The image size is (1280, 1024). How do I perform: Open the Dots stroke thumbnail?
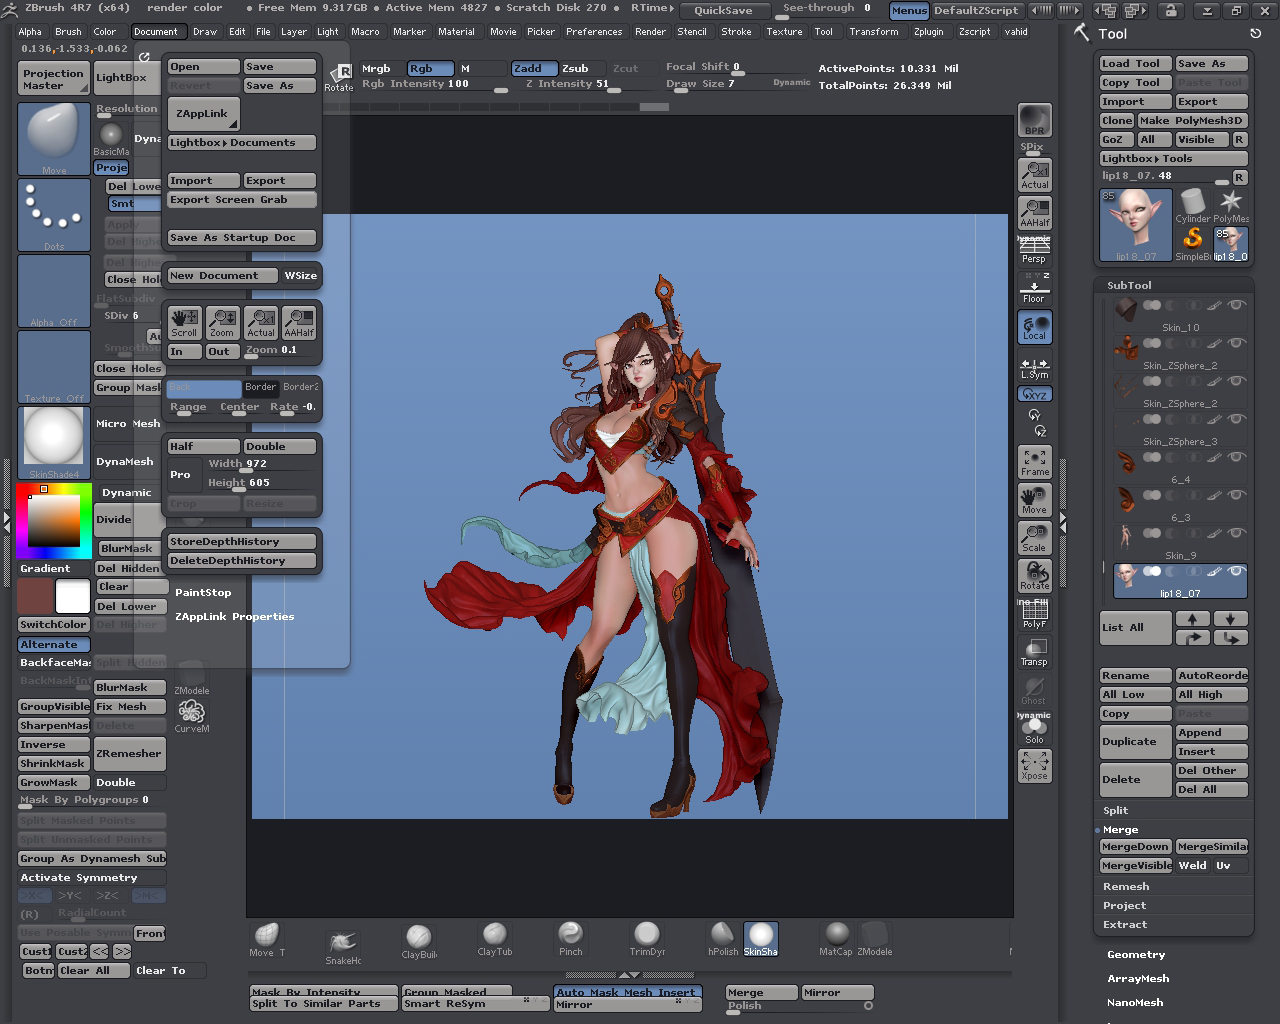[x=54, y=215]
